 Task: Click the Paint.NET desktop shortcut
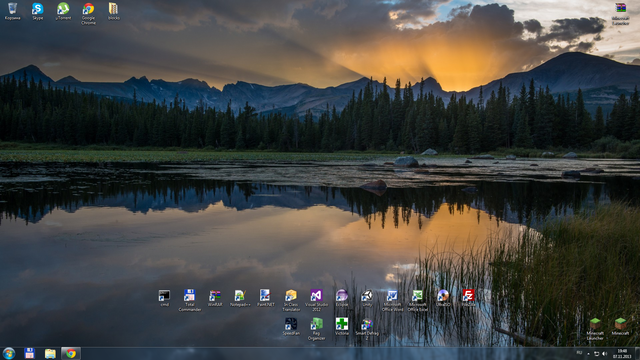[265, 298]
